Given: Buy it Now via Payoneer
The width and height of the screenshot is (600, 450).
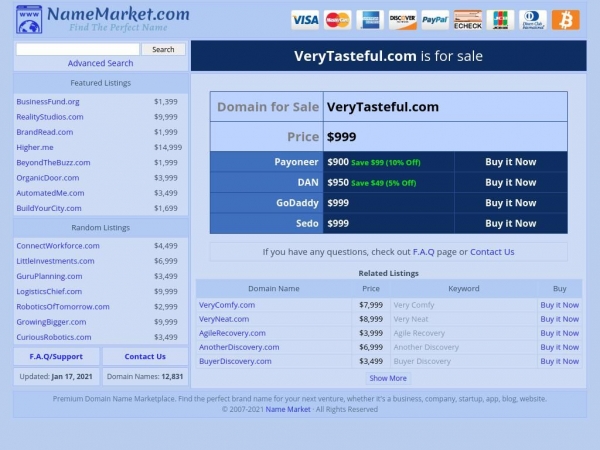Looking at the screenshot, I should click(510, 162).
